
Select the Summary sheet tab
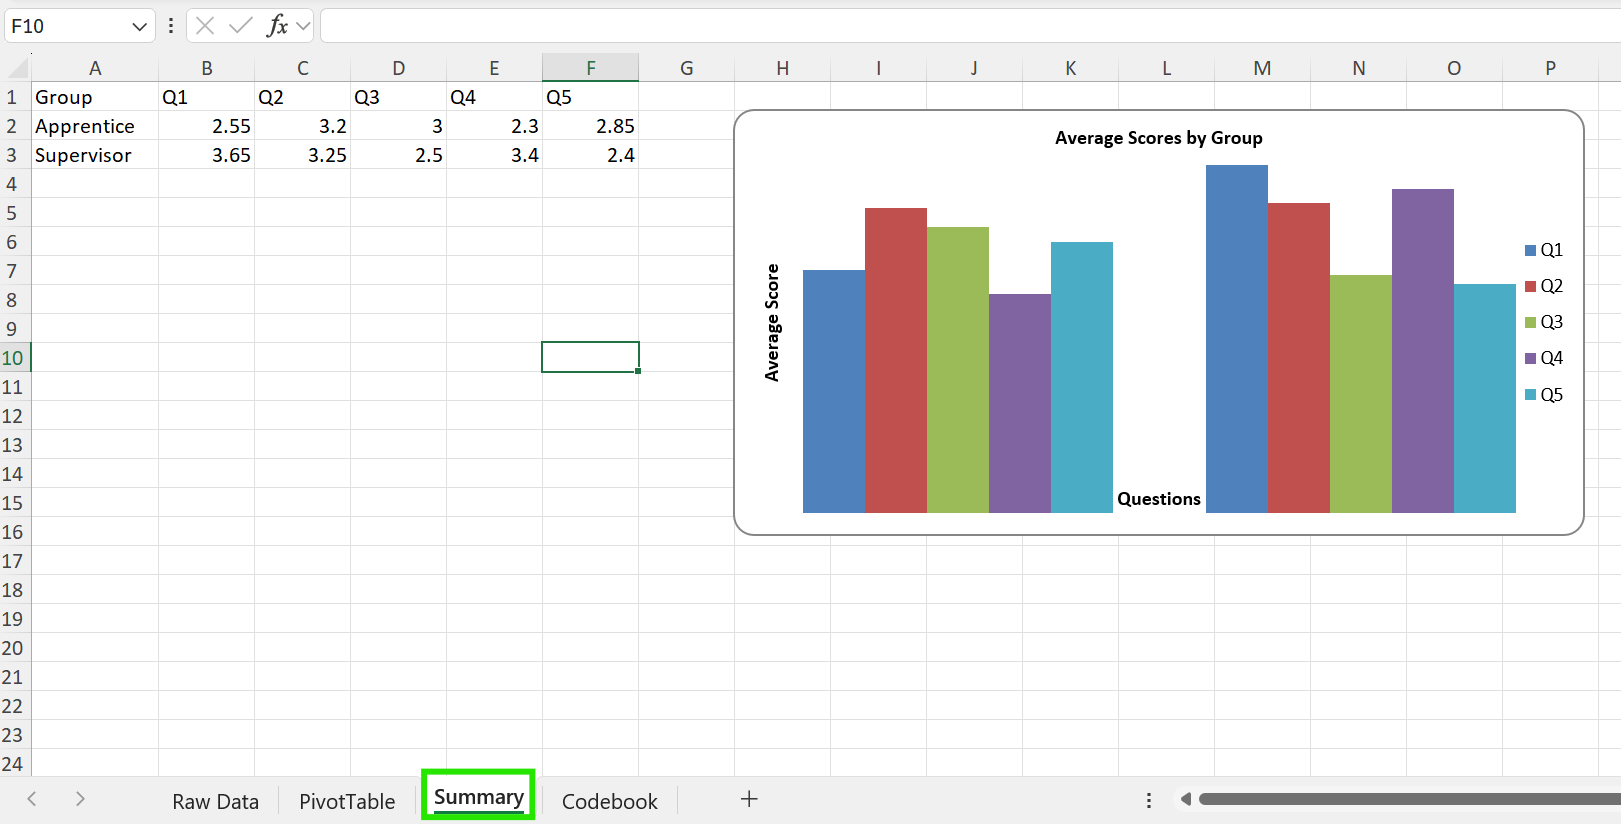[478, 797]
